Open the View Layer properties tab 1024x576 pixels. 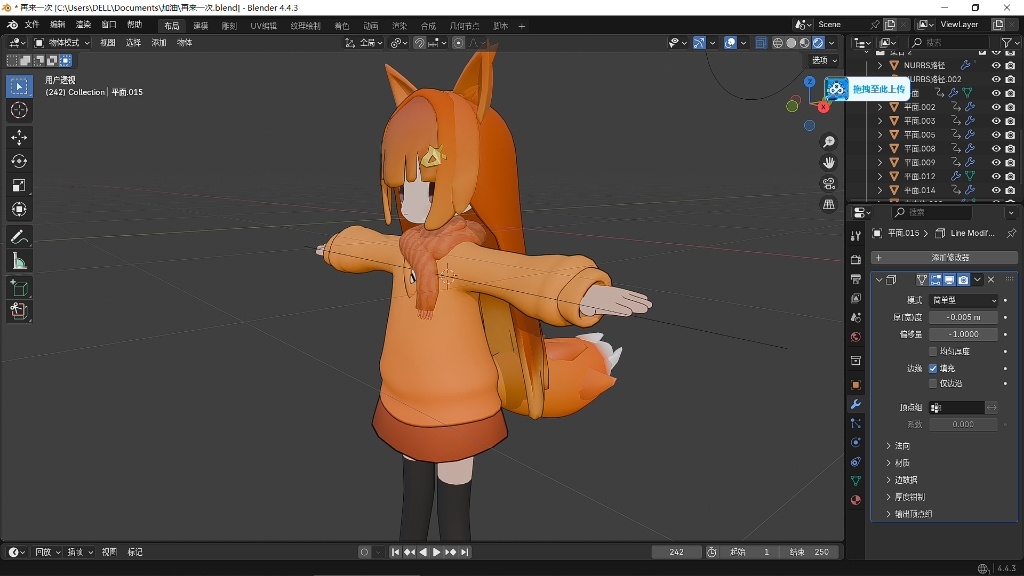coord(856,298)
